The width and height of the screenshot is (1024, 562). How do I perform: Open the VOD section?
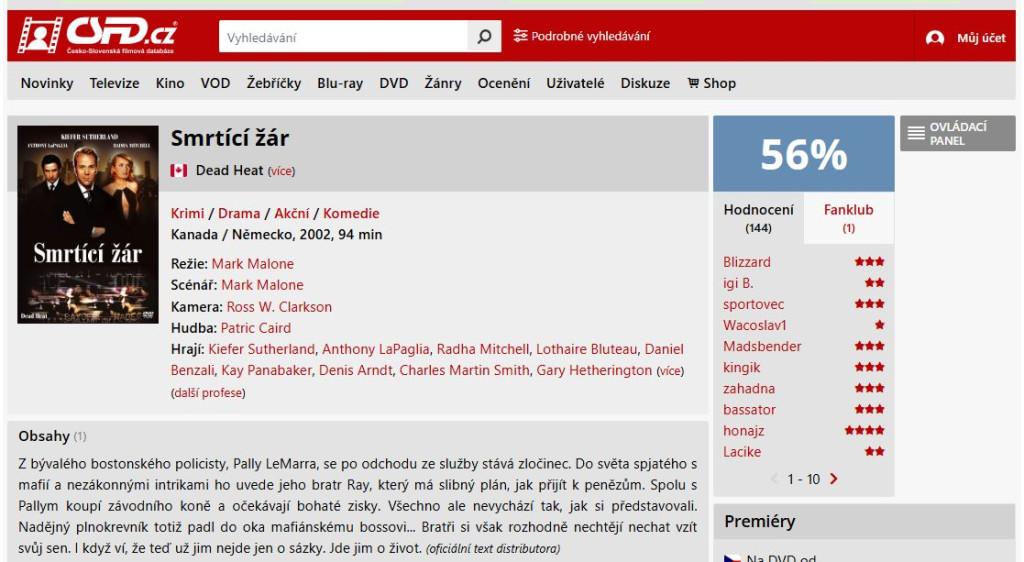tap(215, 83)
